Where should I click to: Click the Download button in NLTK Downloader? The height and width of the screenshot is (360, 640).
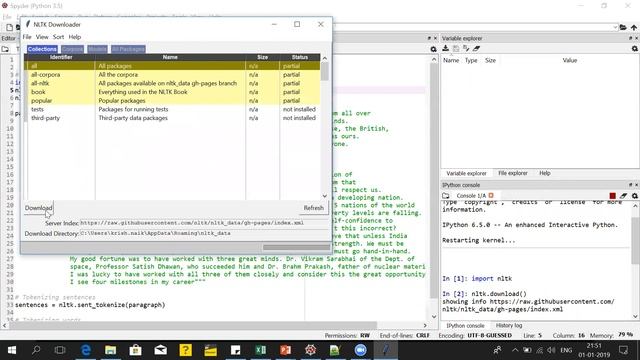[38, 208]
